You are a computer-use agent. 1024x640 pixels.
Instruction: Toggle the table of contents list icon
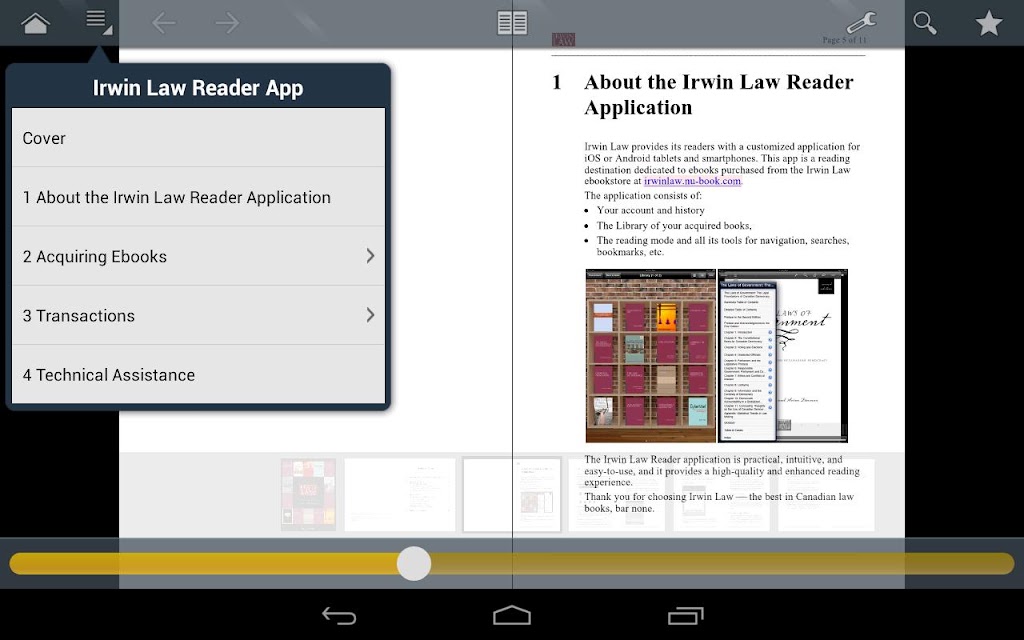pos(98,22)
